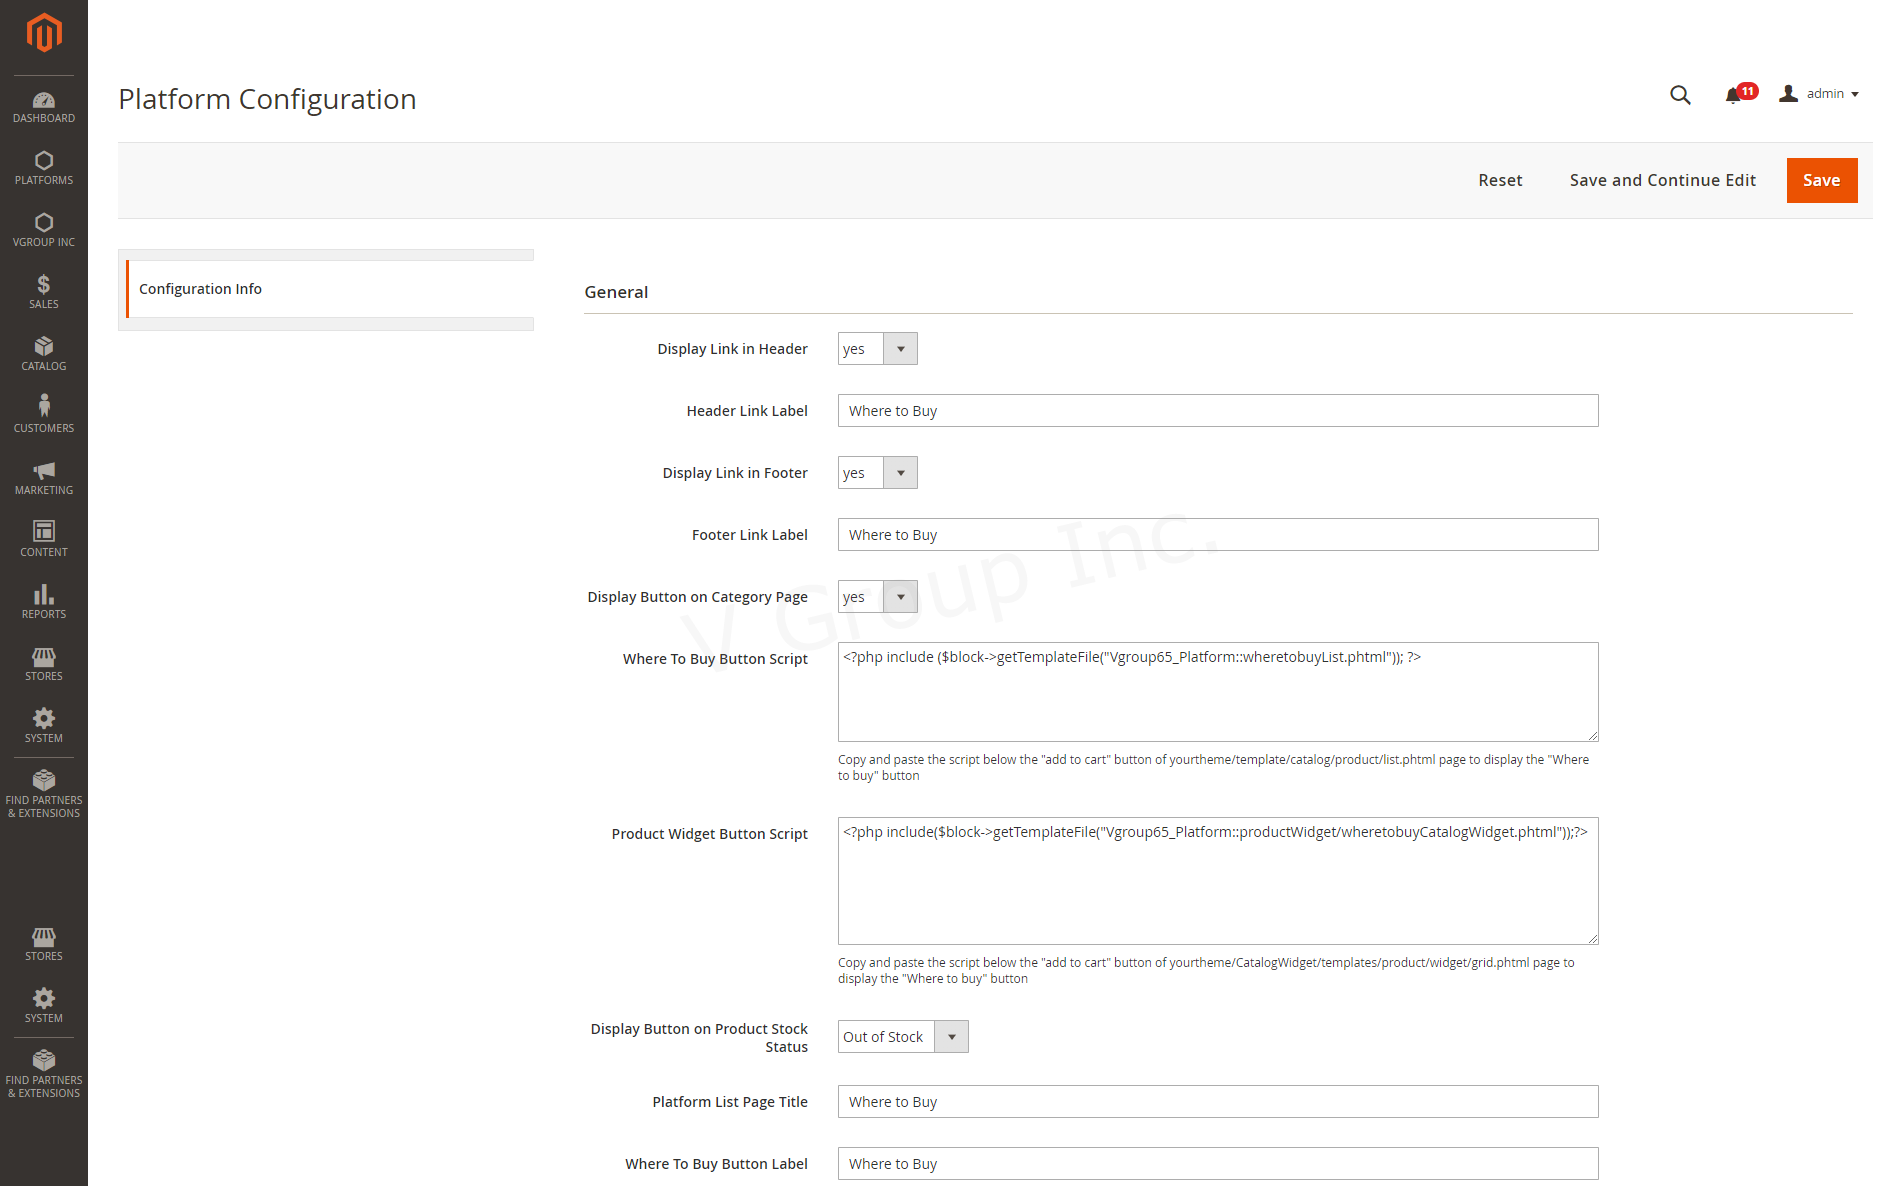Open the Customers sidebar menu
The image size is (1901, 1186).
click(44, 415)
